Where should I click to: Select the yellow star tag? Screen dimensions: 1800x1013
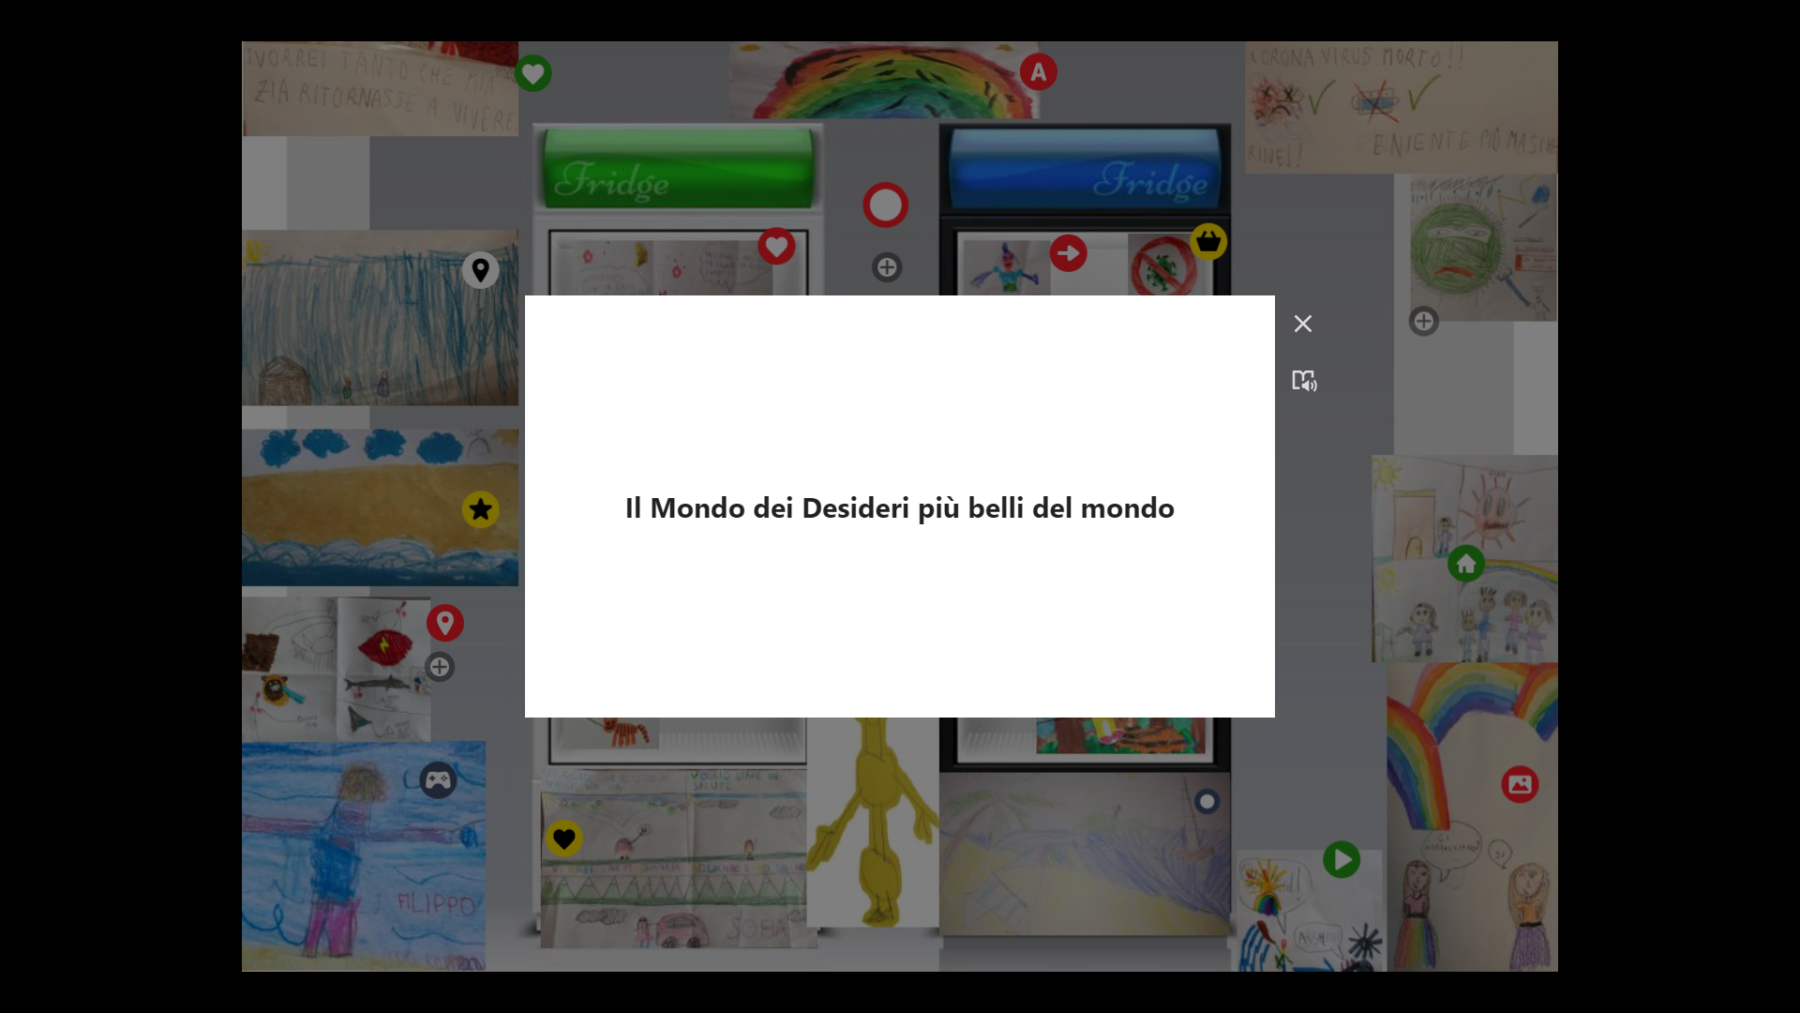point(480,510)
